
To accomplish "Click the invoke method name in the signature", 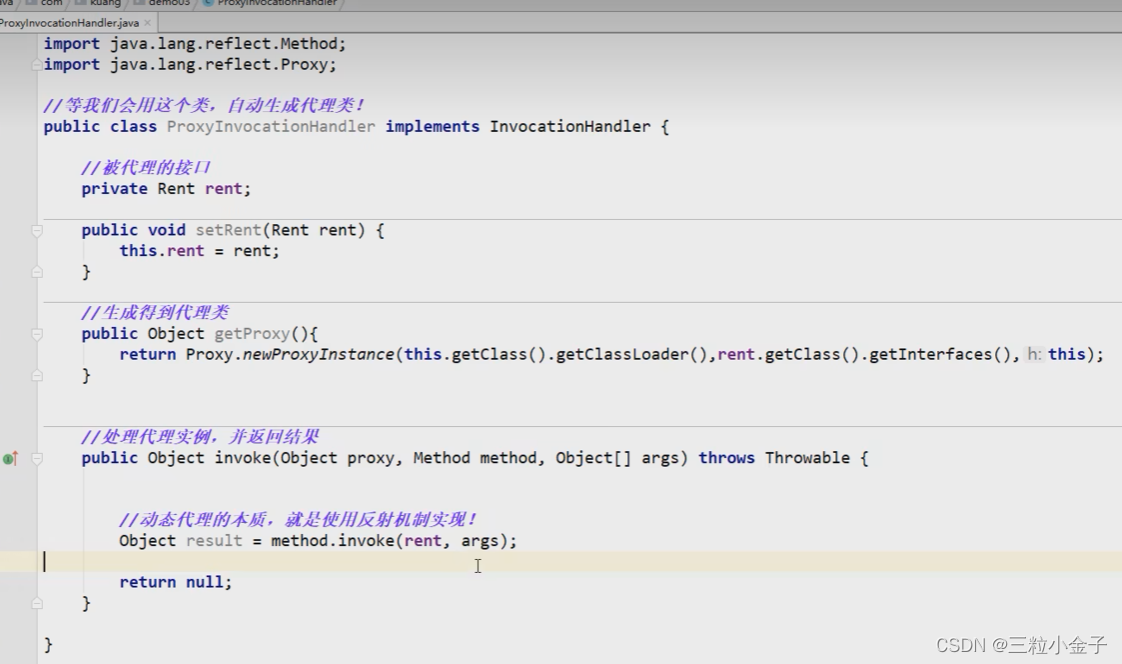I will coord(243,458).
